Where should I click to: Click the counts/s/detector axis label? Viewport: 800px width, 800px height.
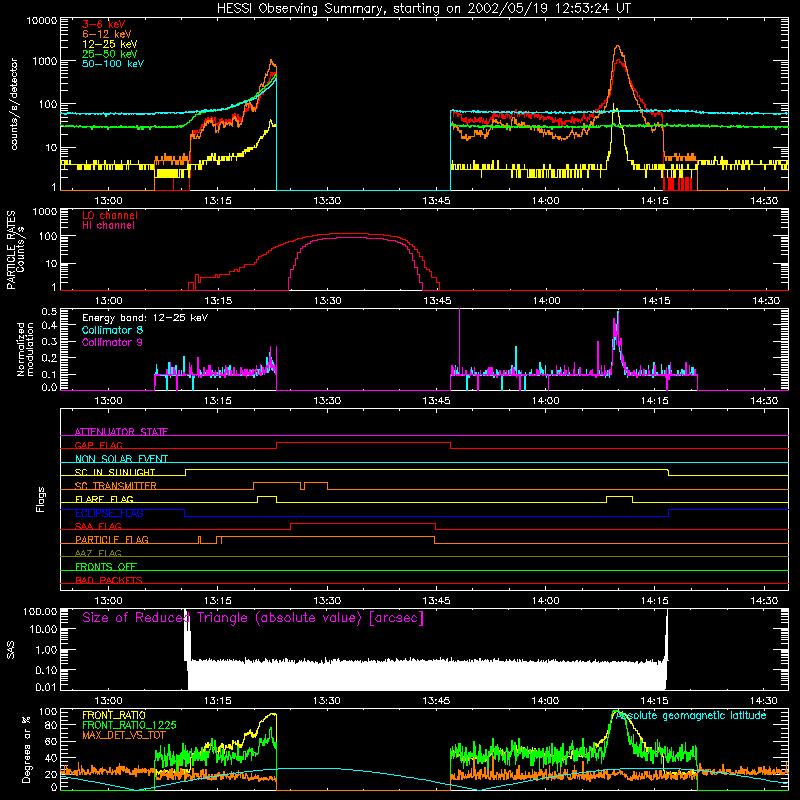tap(14, 104)
